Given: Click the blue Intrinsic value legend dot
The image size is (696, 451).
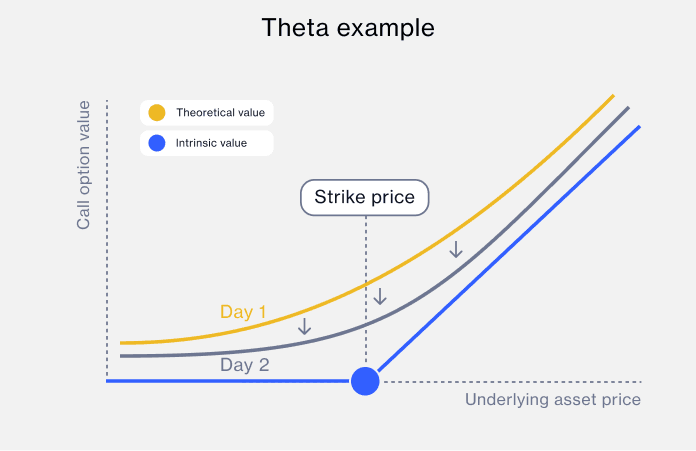Looking at the screenshot, I should click(156, 143).
